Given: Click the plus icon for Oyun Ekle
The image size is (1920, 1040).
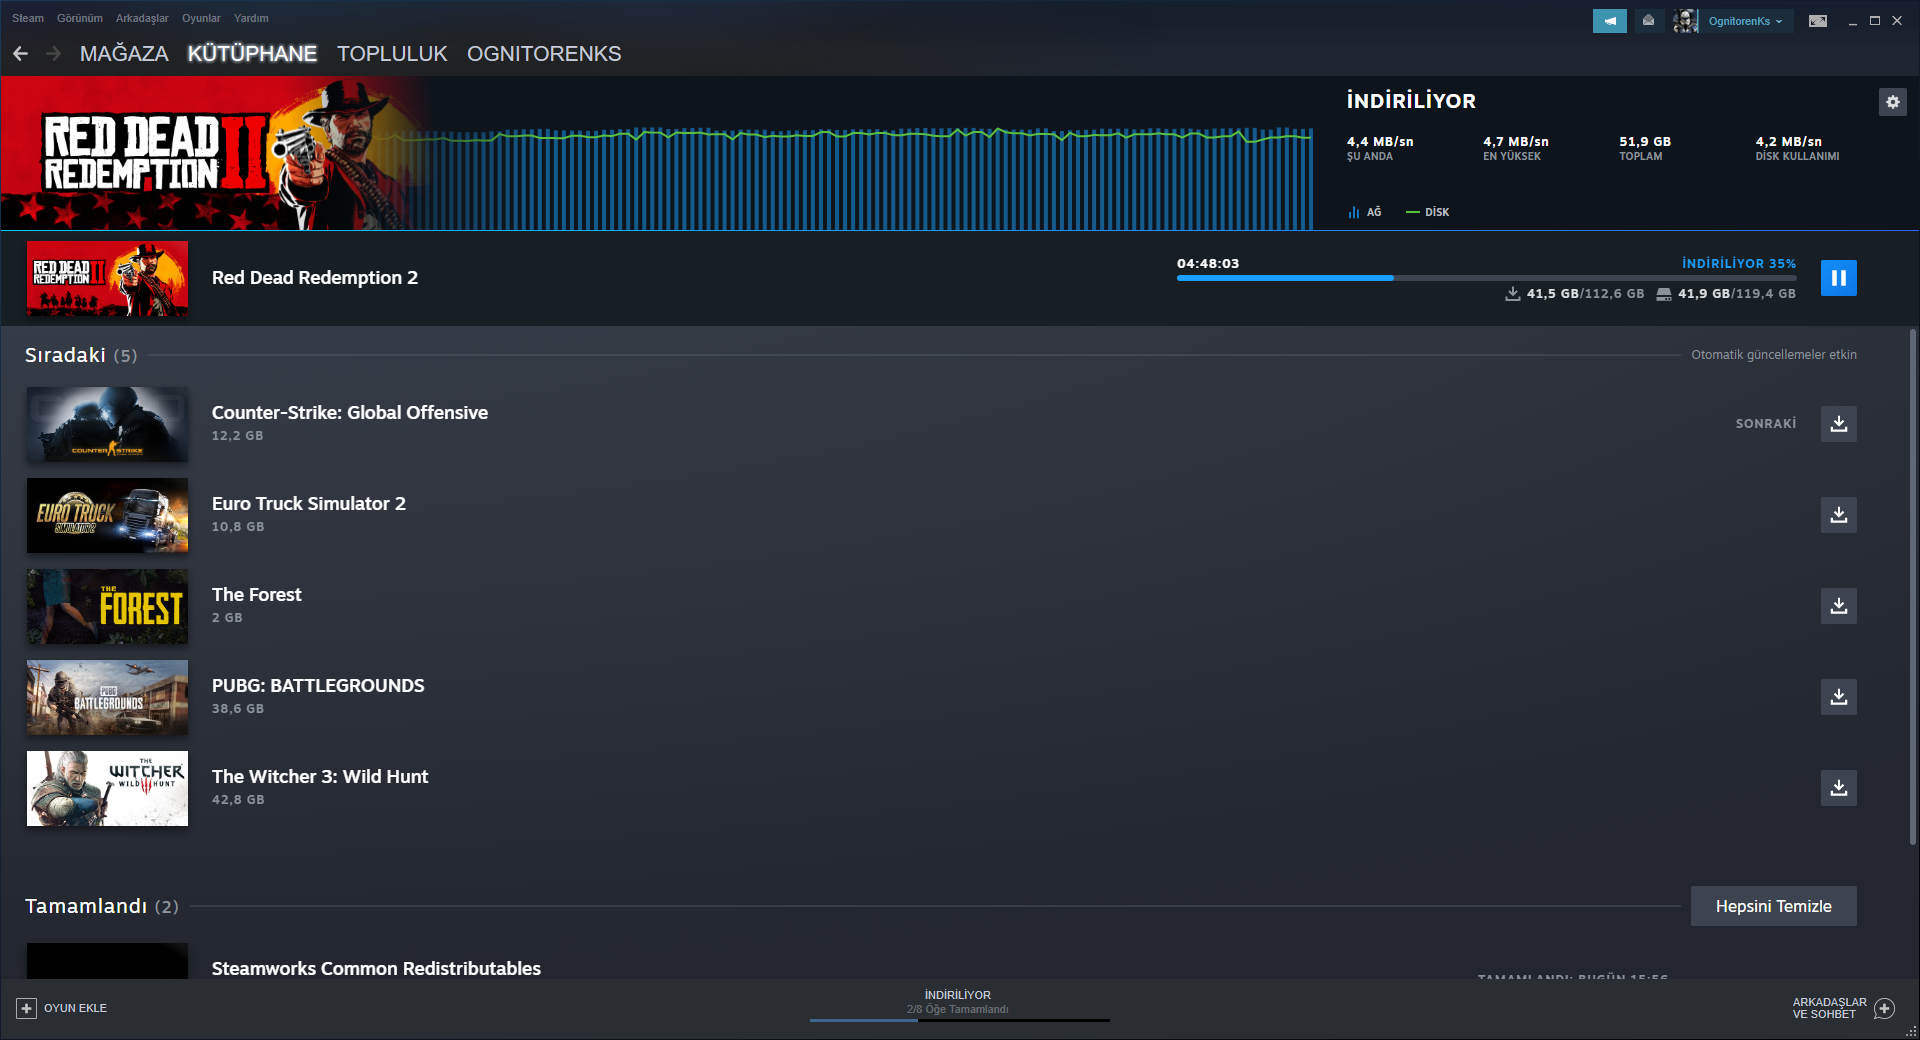Looking at the screenshot, I should click(27, 1008).
